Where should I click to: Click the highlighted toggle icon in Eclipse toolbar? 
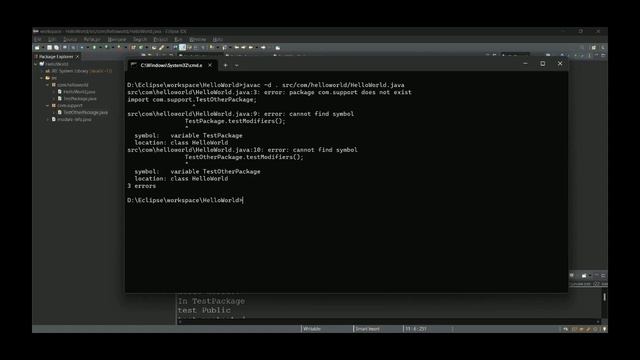182,48
